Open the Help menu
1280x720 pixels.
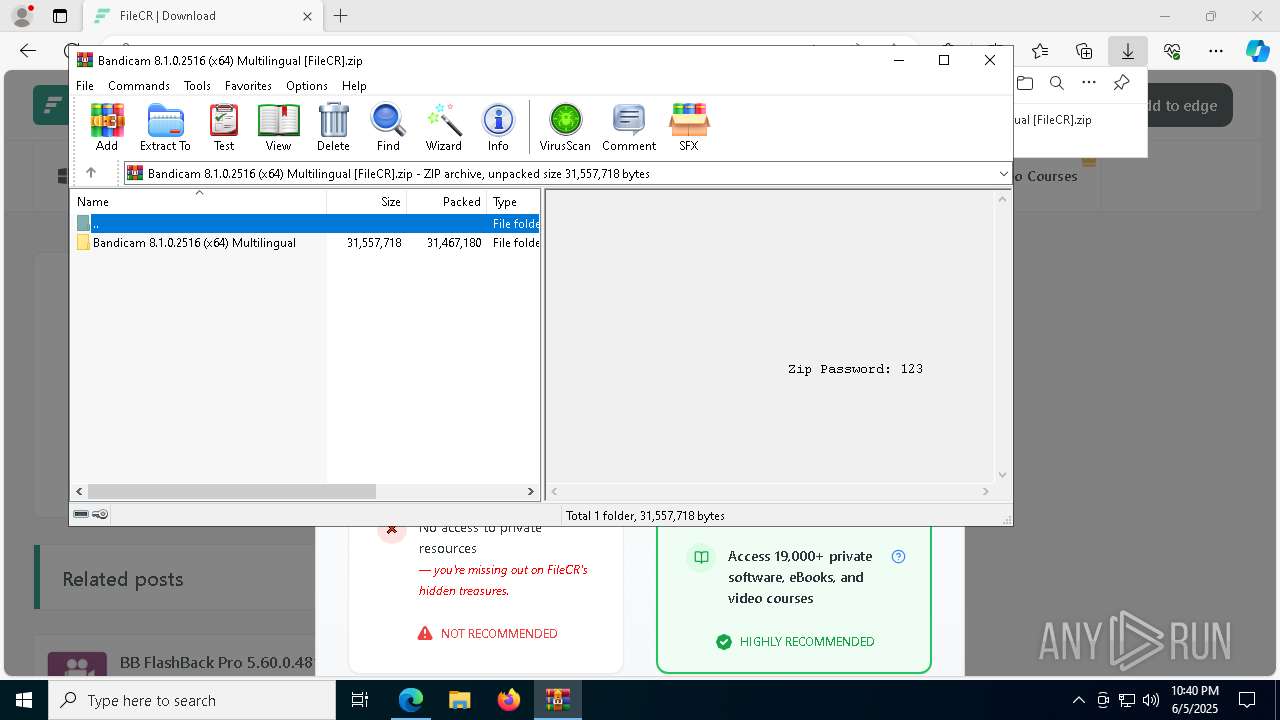pos(354,86)
